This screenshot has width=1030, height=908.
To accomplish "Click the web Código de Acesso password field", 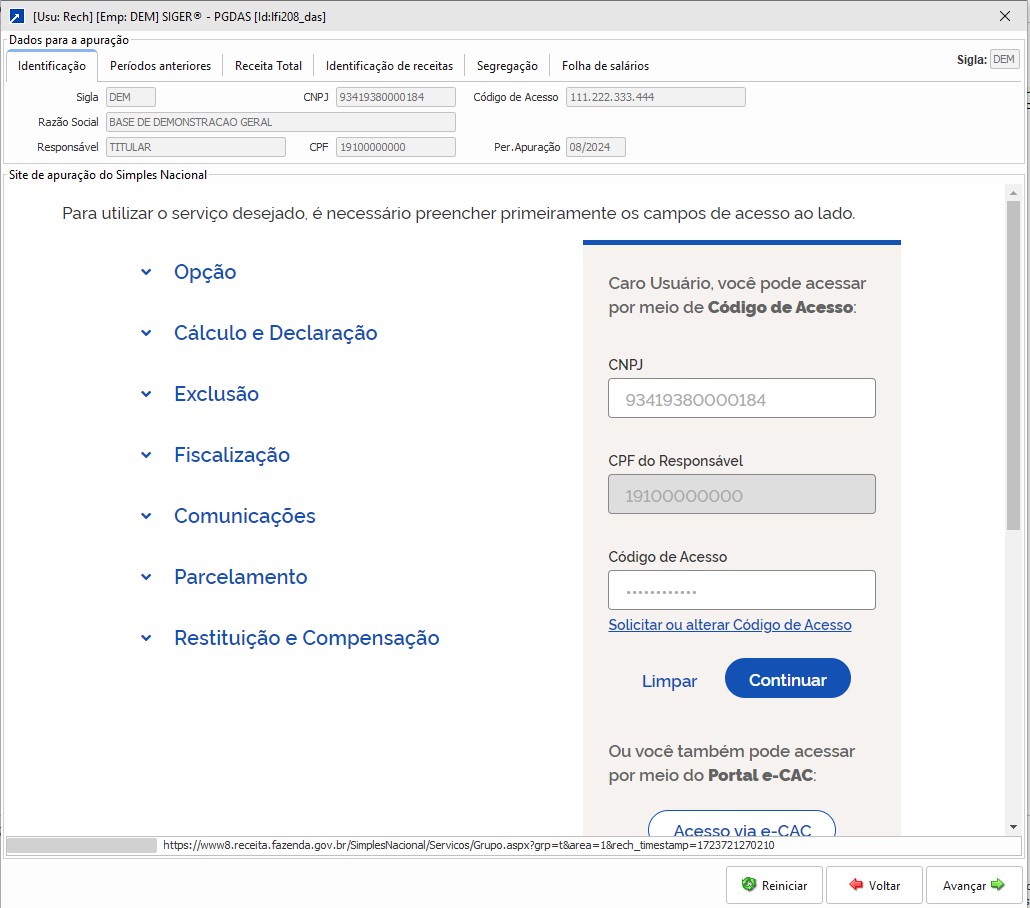I will [742, 590].
